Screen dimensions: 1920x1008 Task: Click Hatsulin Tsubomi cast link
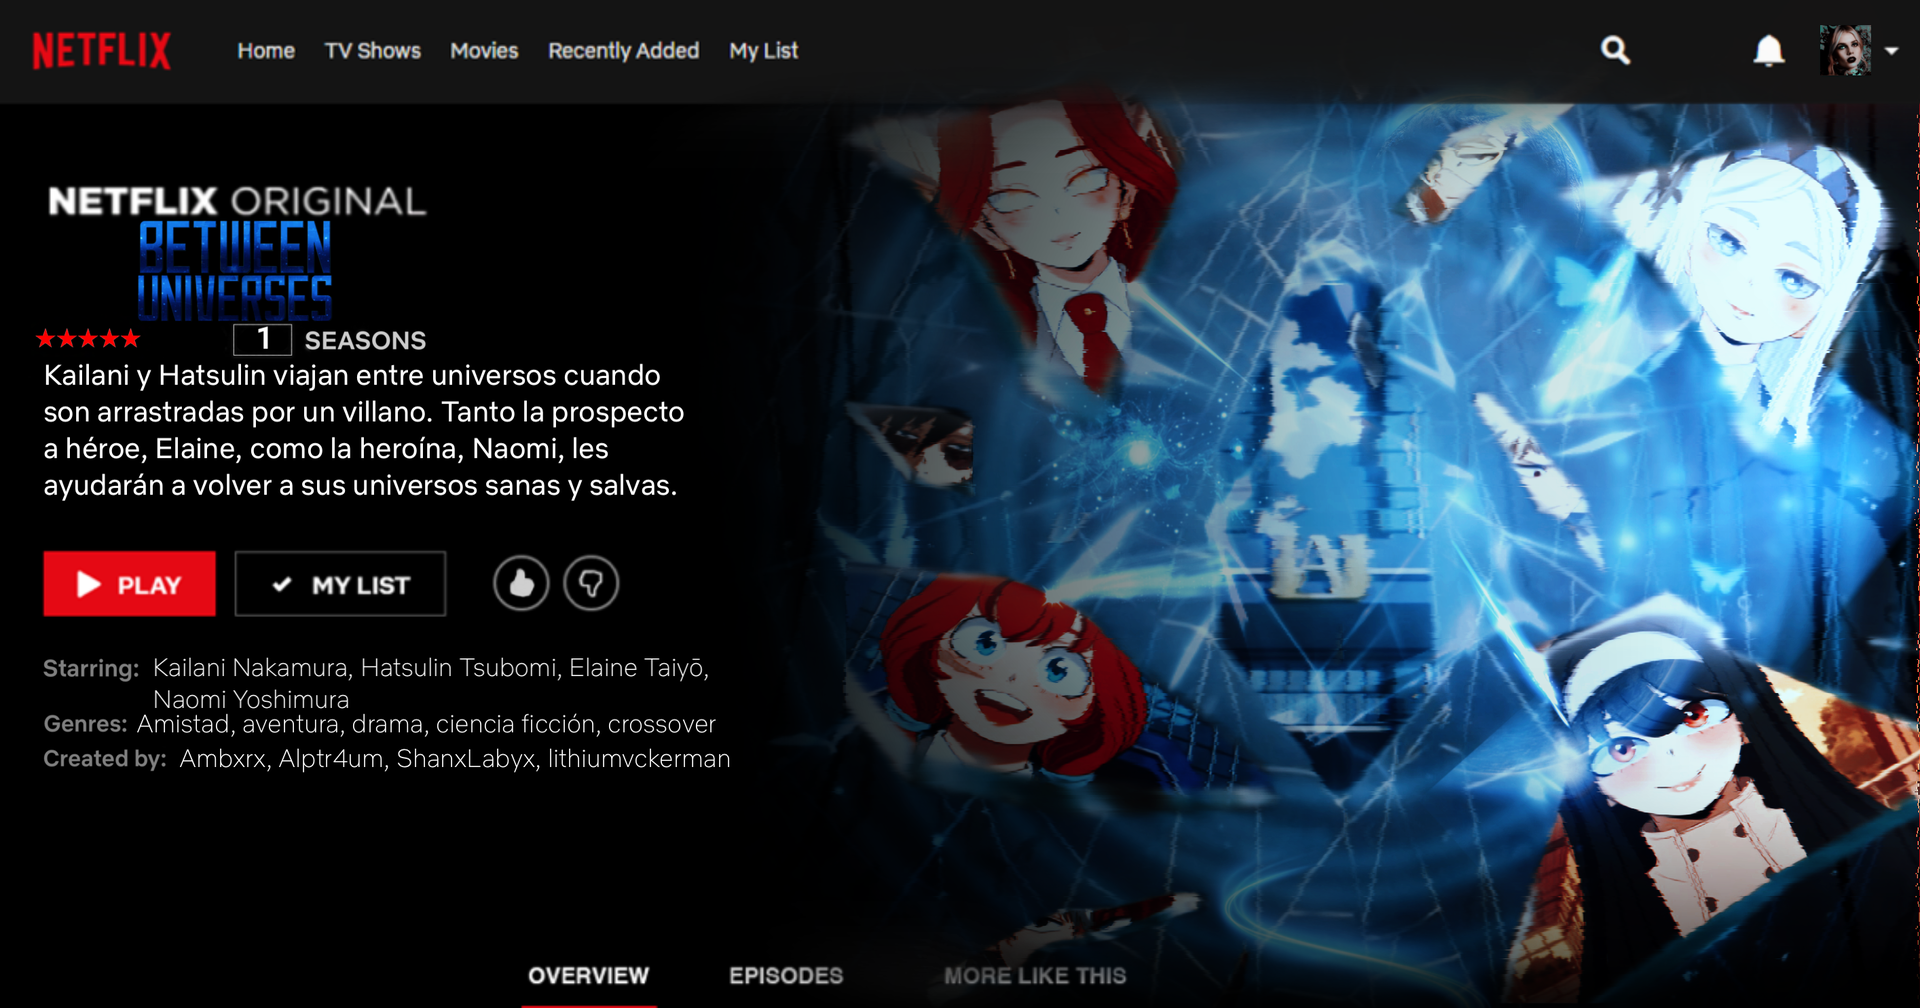458,668
